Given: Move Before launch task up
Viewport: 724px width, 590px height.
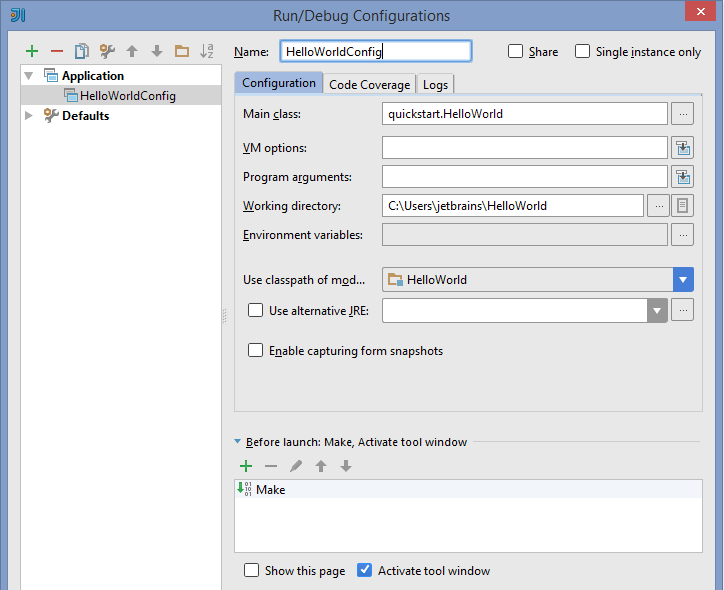Looking at the screenshot, I should [321, 466].
